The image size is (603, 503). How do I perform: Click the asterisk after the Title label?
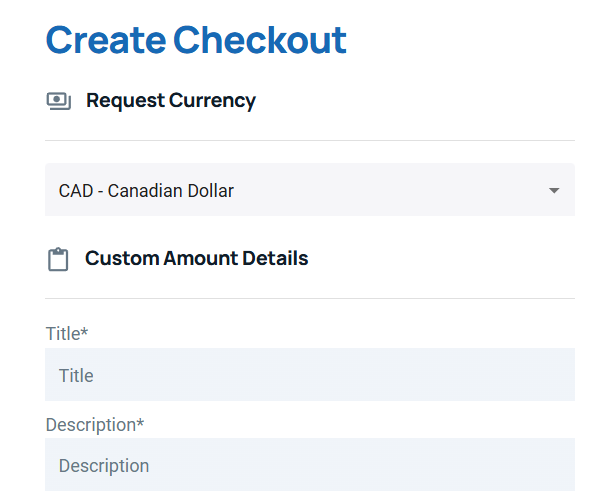84,331
